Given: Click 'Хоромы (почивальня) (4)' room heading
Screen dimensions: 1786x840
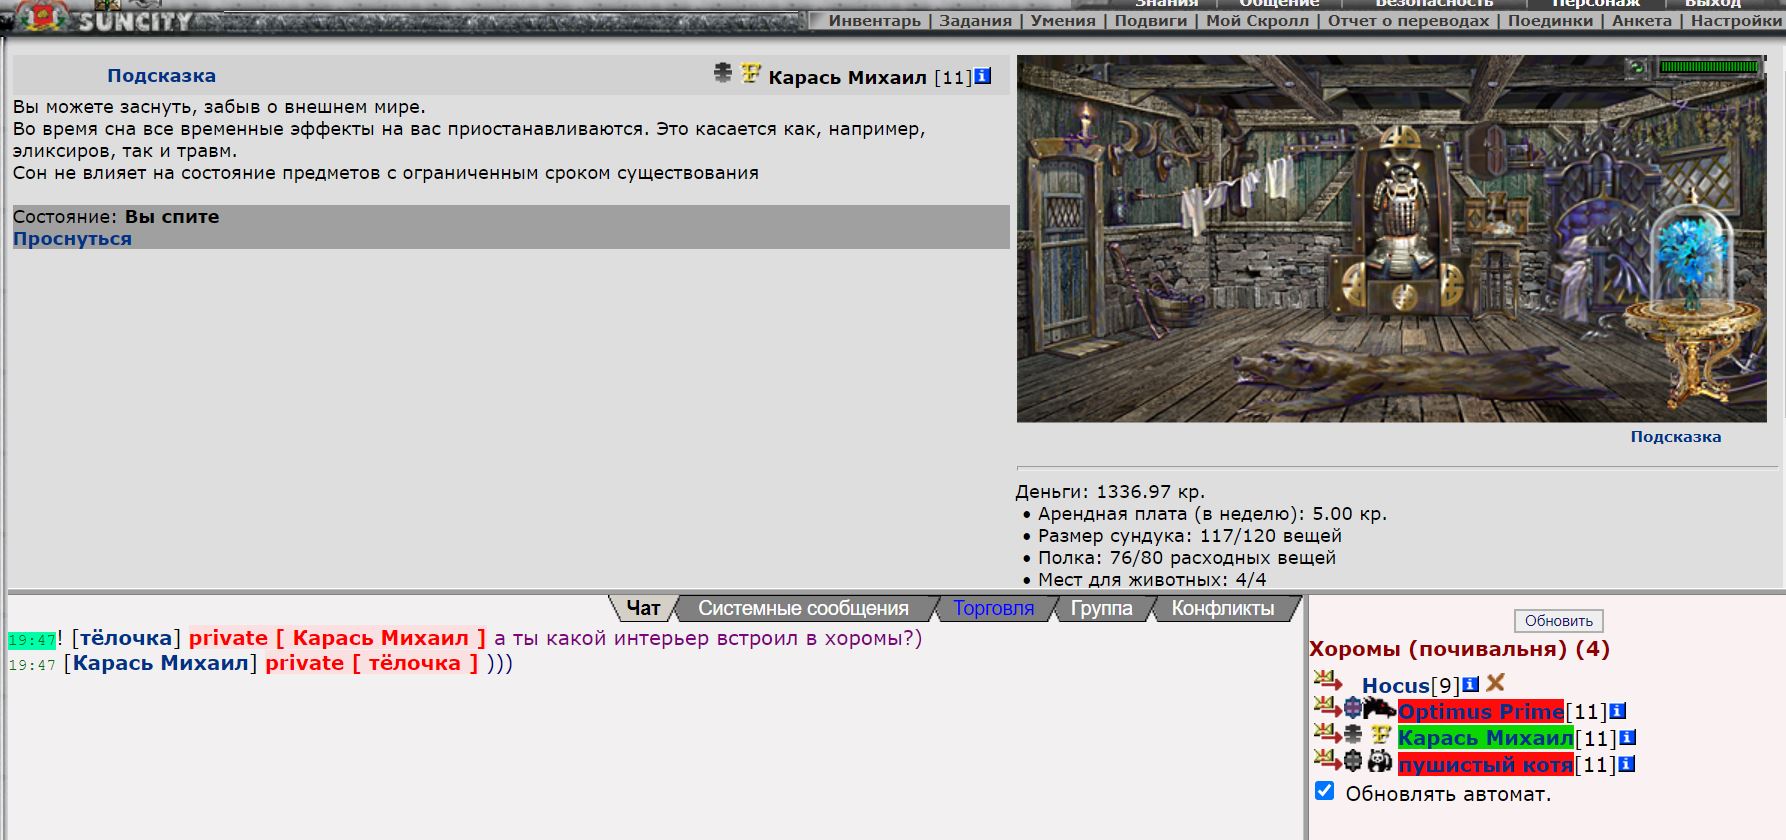Looking at the screenshot, I should click(1460, 649).
